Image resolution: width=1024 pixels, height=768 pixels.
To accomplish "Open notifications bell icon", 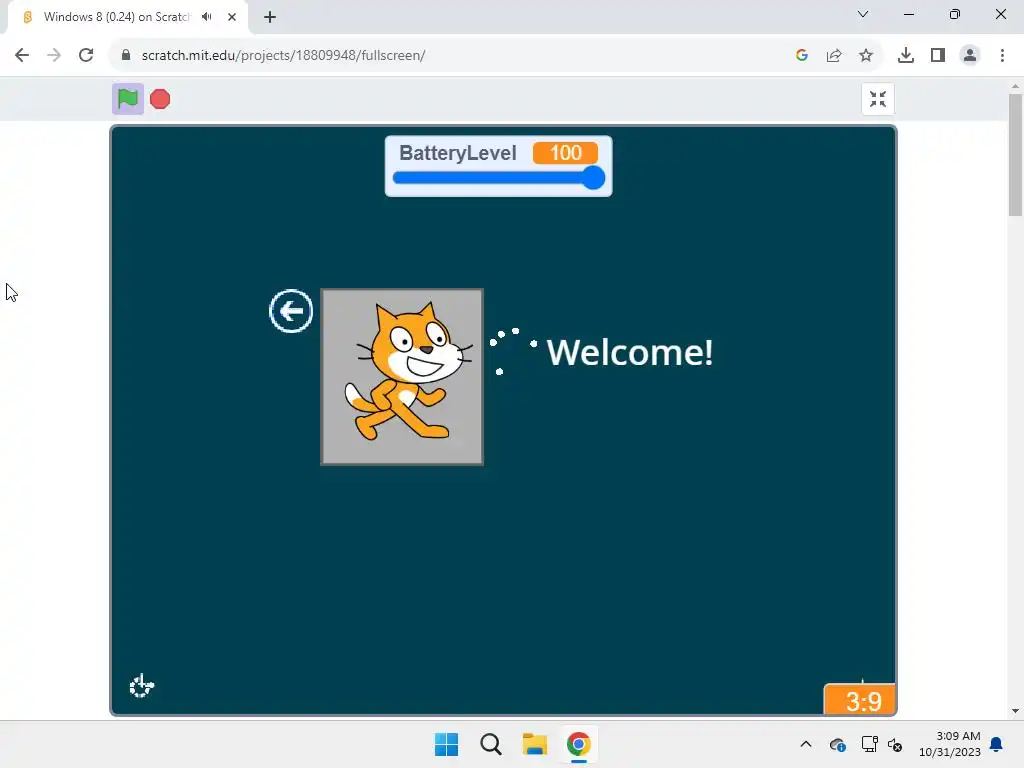I will coord(997,744).
